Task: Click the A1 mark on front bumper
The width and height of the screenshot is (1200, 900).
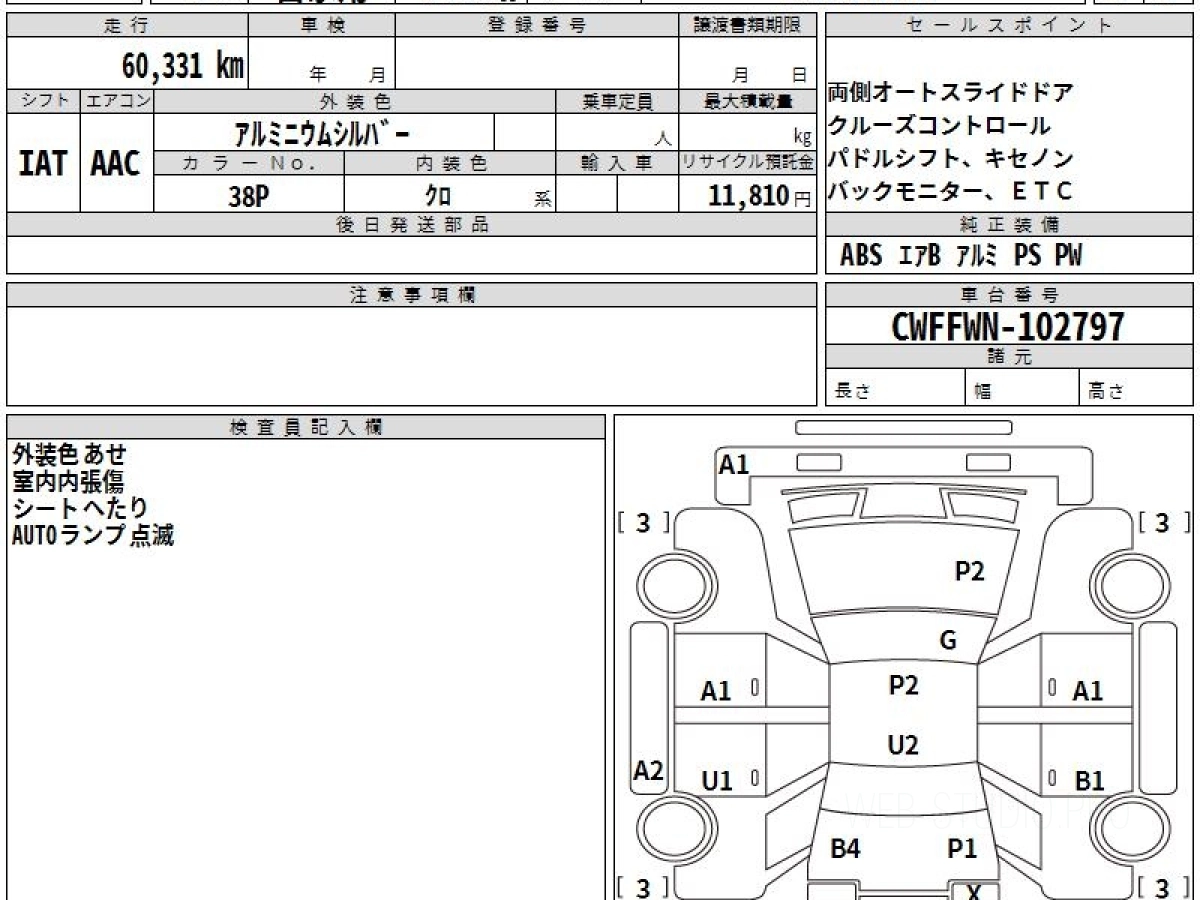Action: click(x=735, y=464)
